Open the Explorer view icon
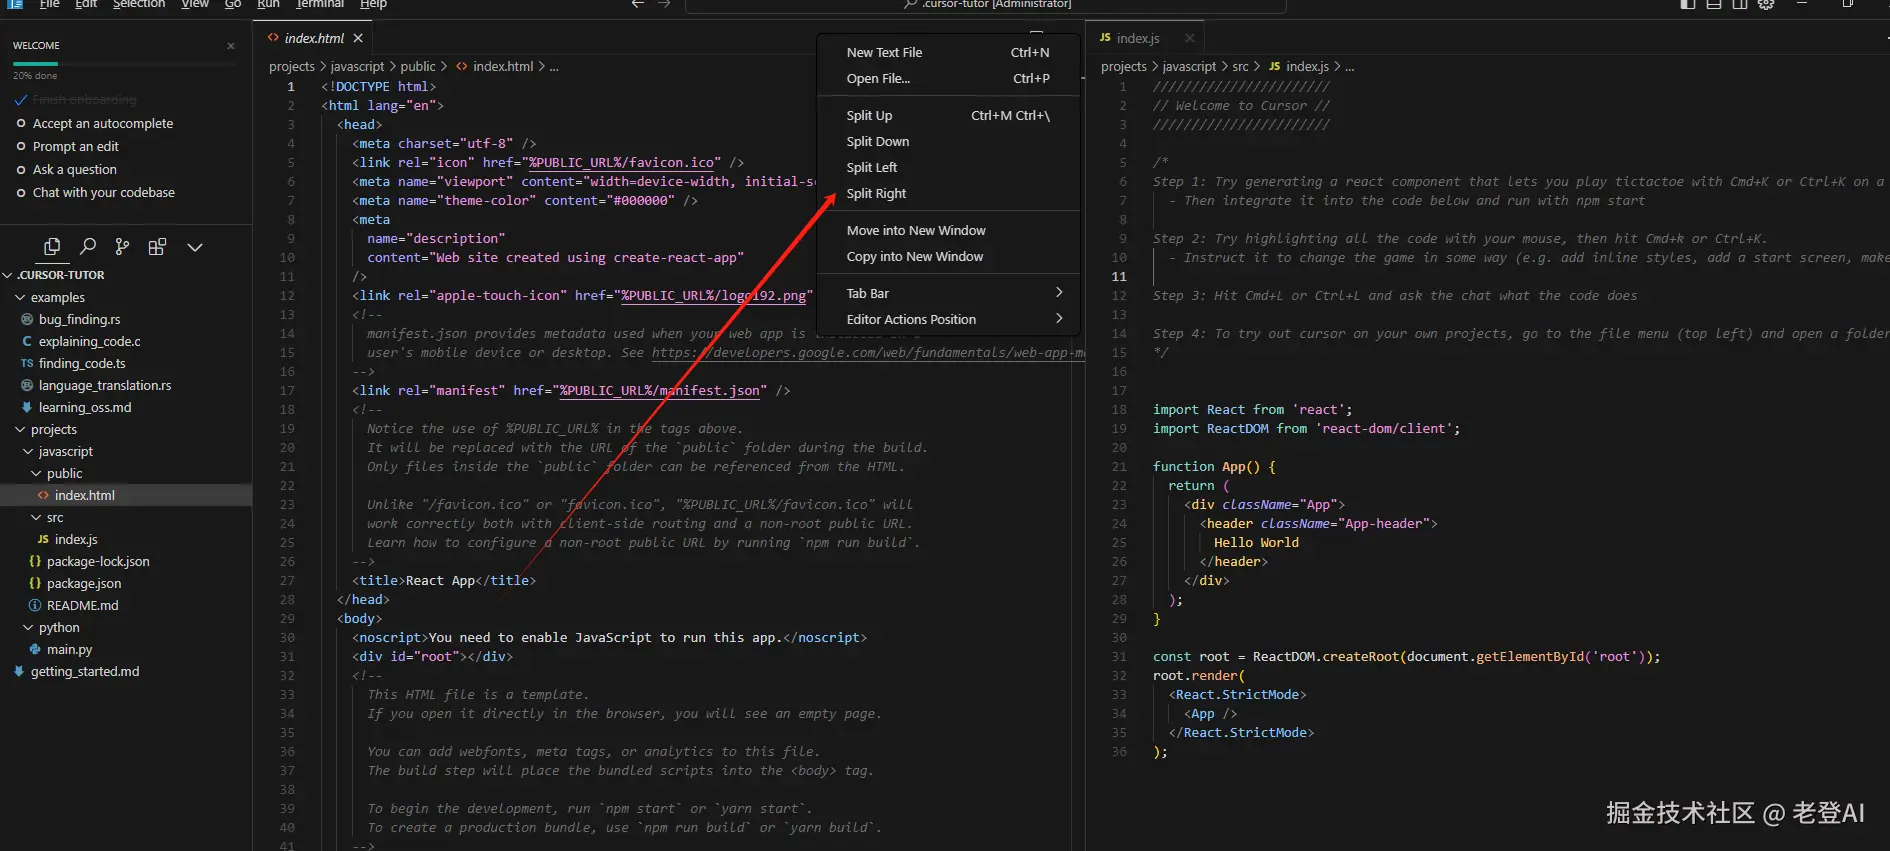This screenshot has height=851, width=1890. [x=52, y=247]
